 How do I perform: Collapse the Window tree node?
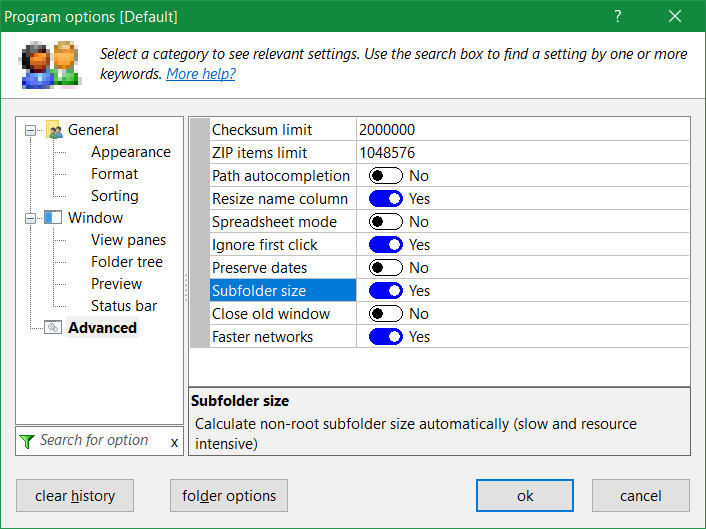tap(30, 218)
